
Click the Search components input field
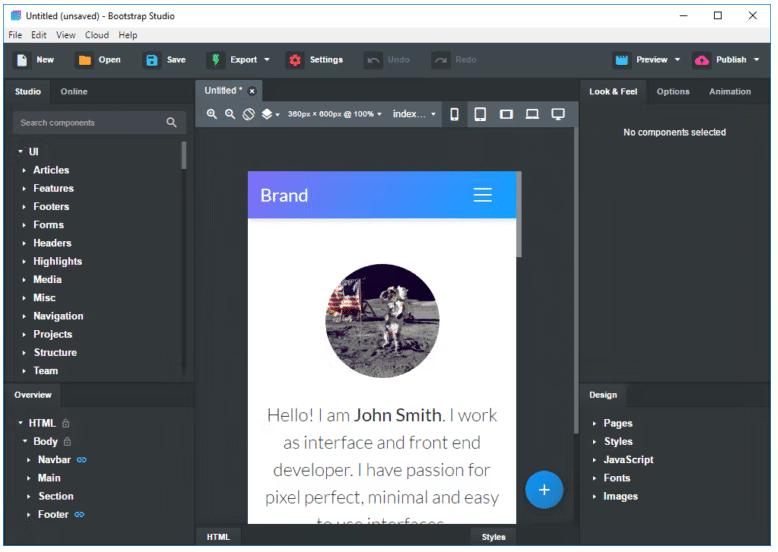pyautogui.click(x=88, y=122)
